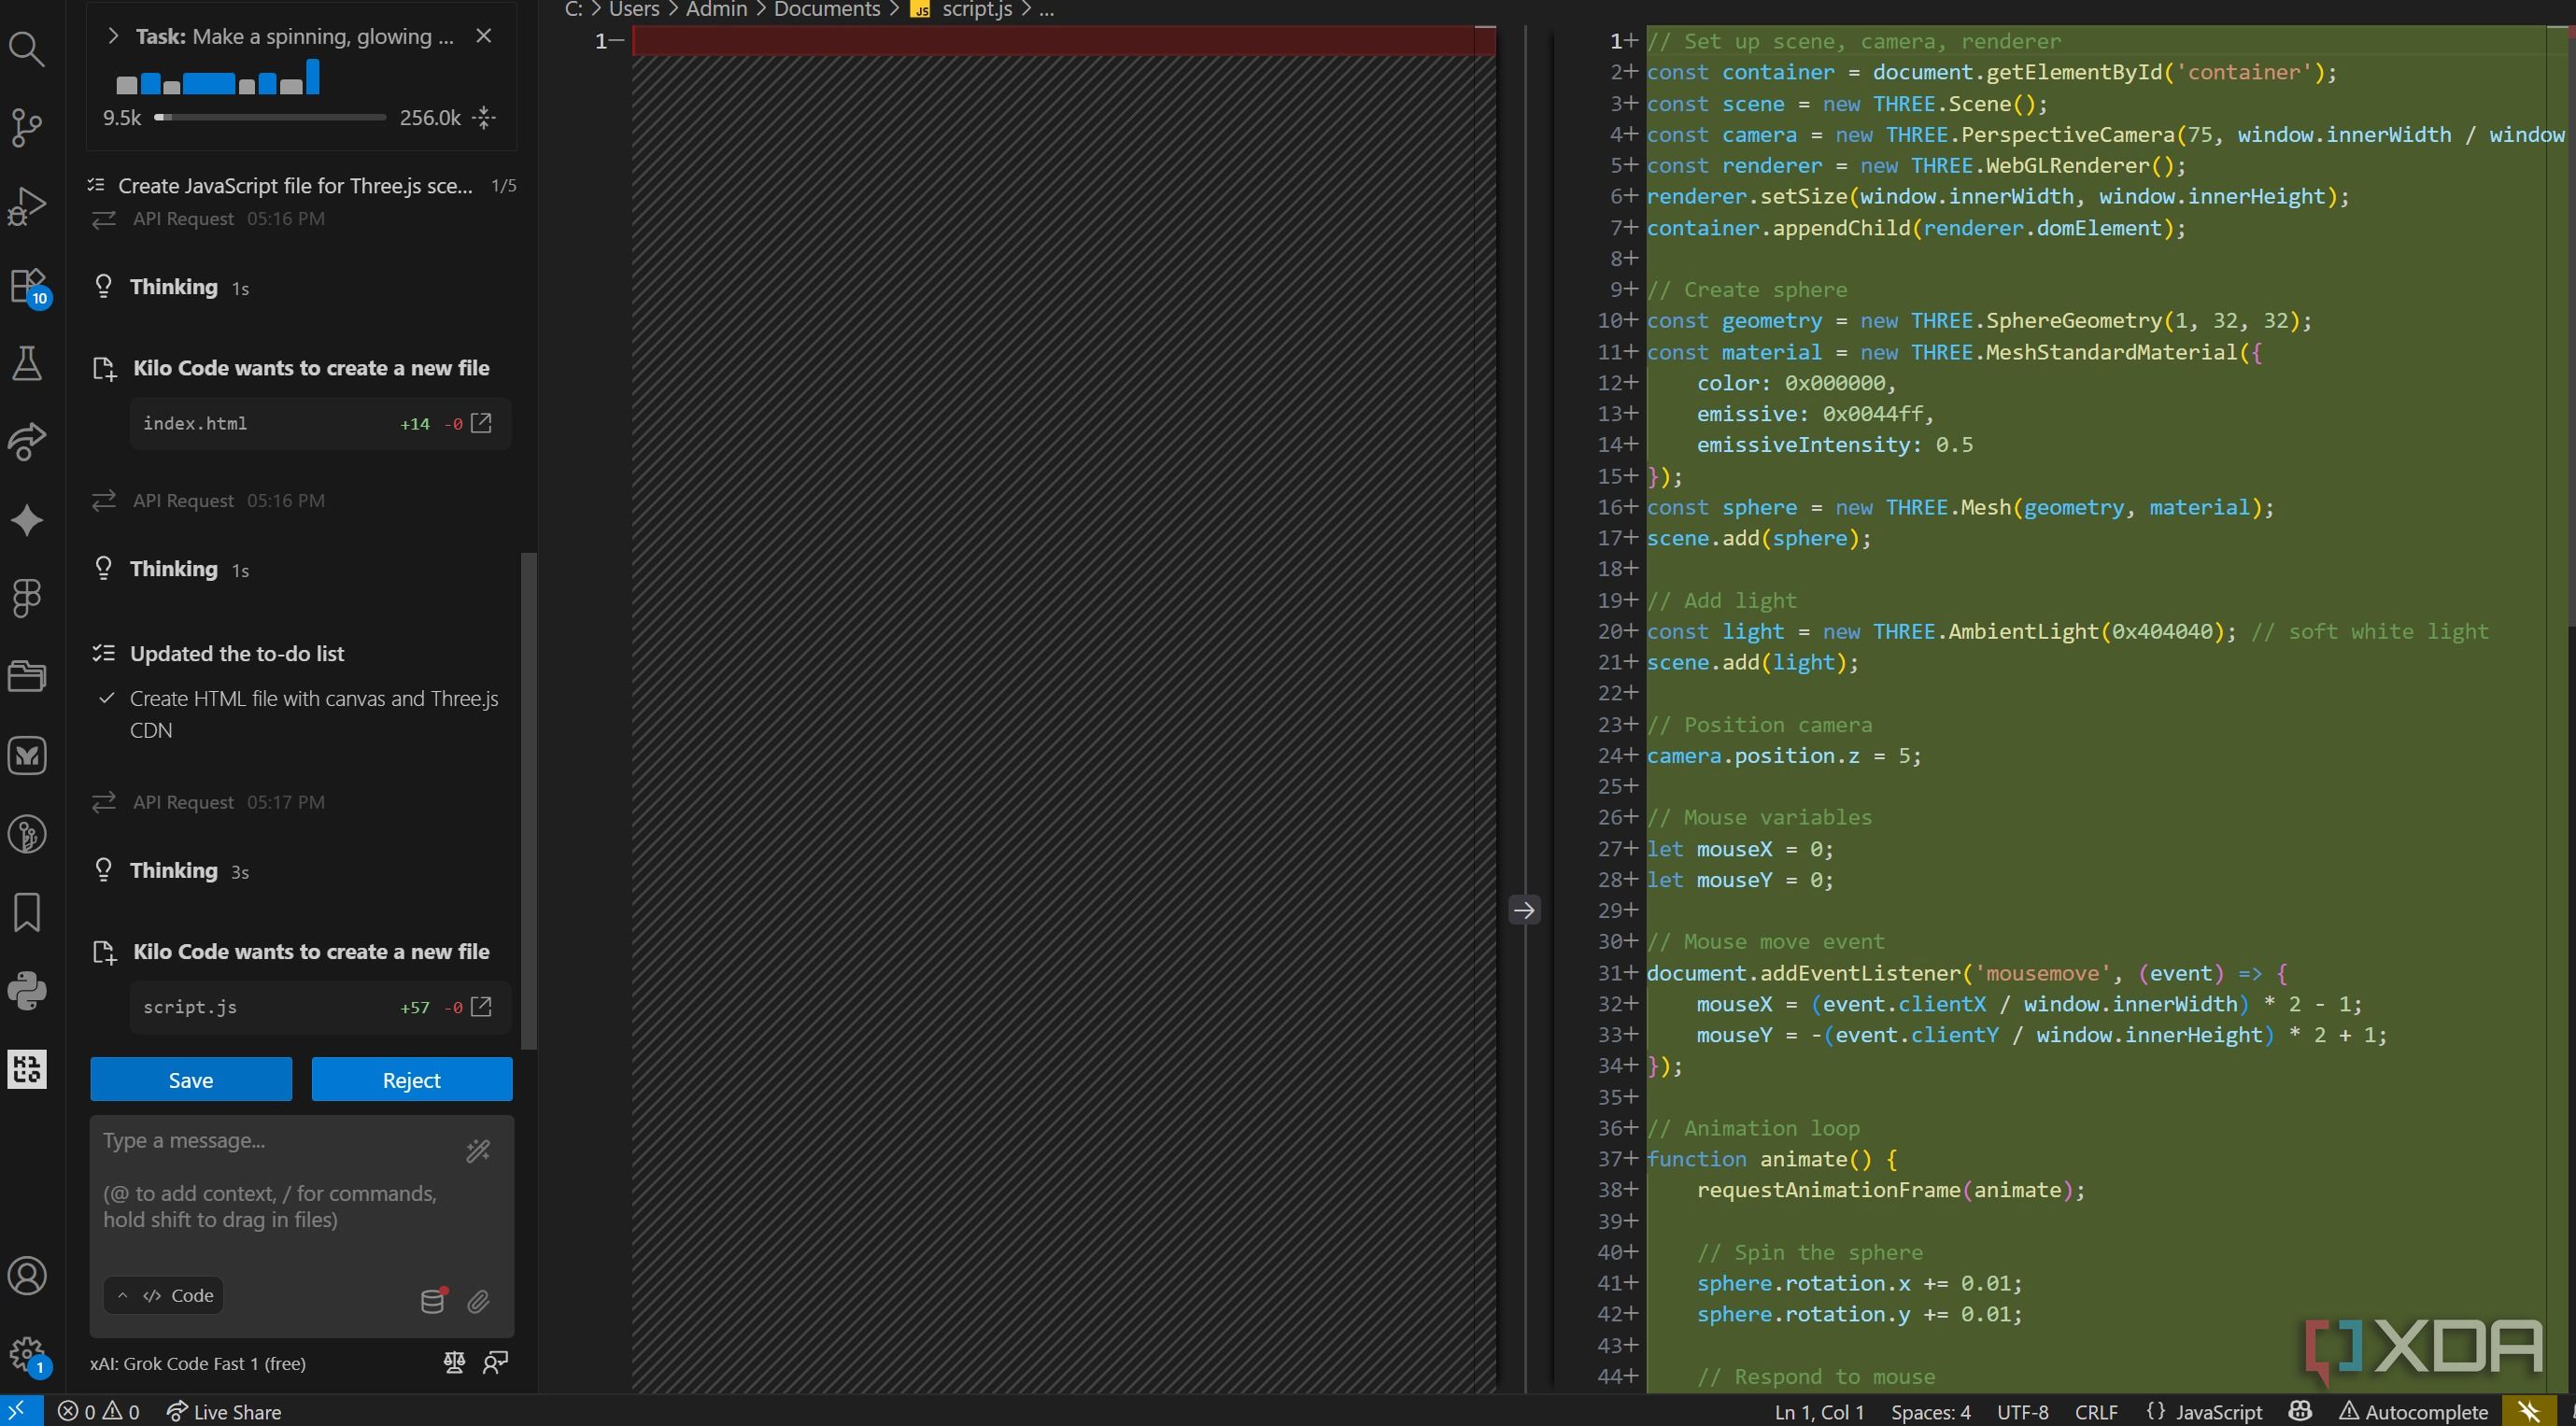Click the context window usage slider

tap(270, 118)
